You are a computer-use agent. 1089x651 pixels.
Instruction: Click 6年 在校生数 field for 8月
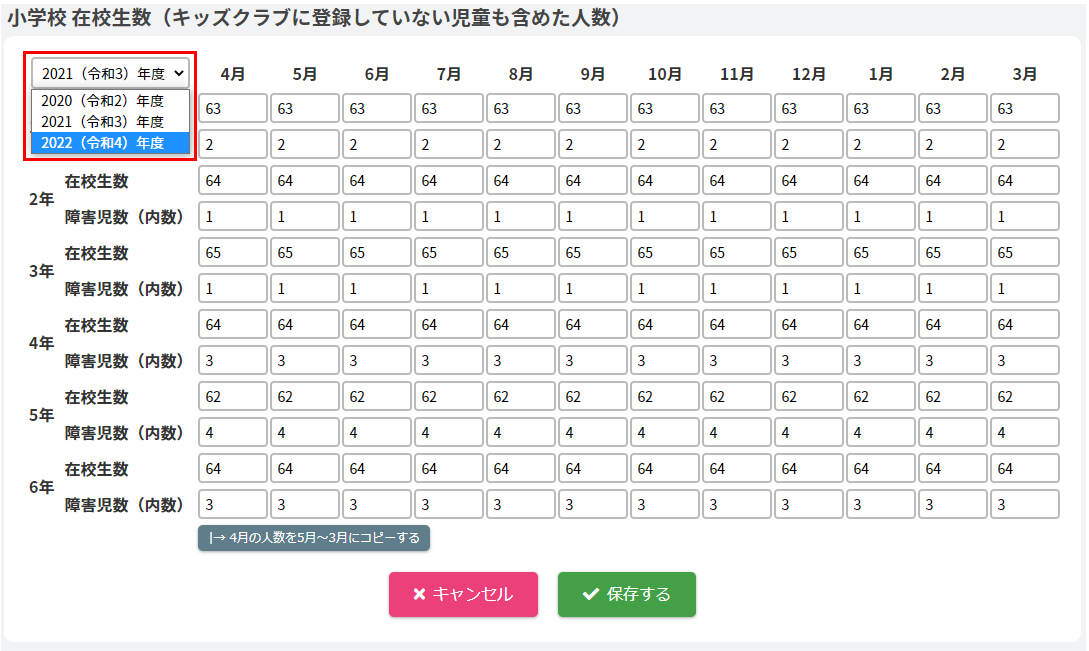click(x=521, y=468)
